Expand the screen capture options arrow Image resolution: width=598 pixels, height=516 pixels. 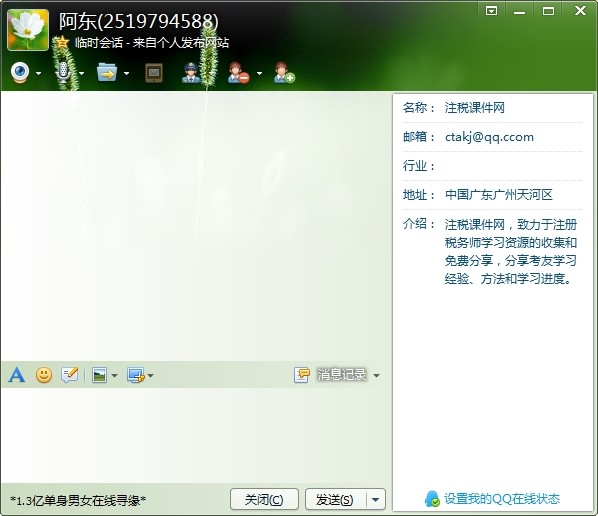tap(151, 376)
